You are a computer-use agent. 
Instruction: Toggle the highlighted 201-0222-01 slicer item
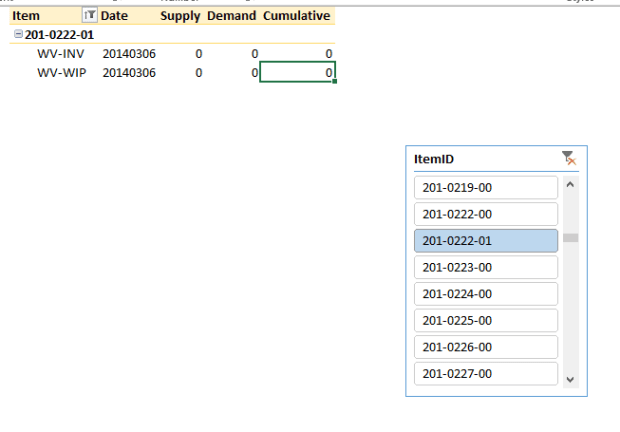pos(485,241)
